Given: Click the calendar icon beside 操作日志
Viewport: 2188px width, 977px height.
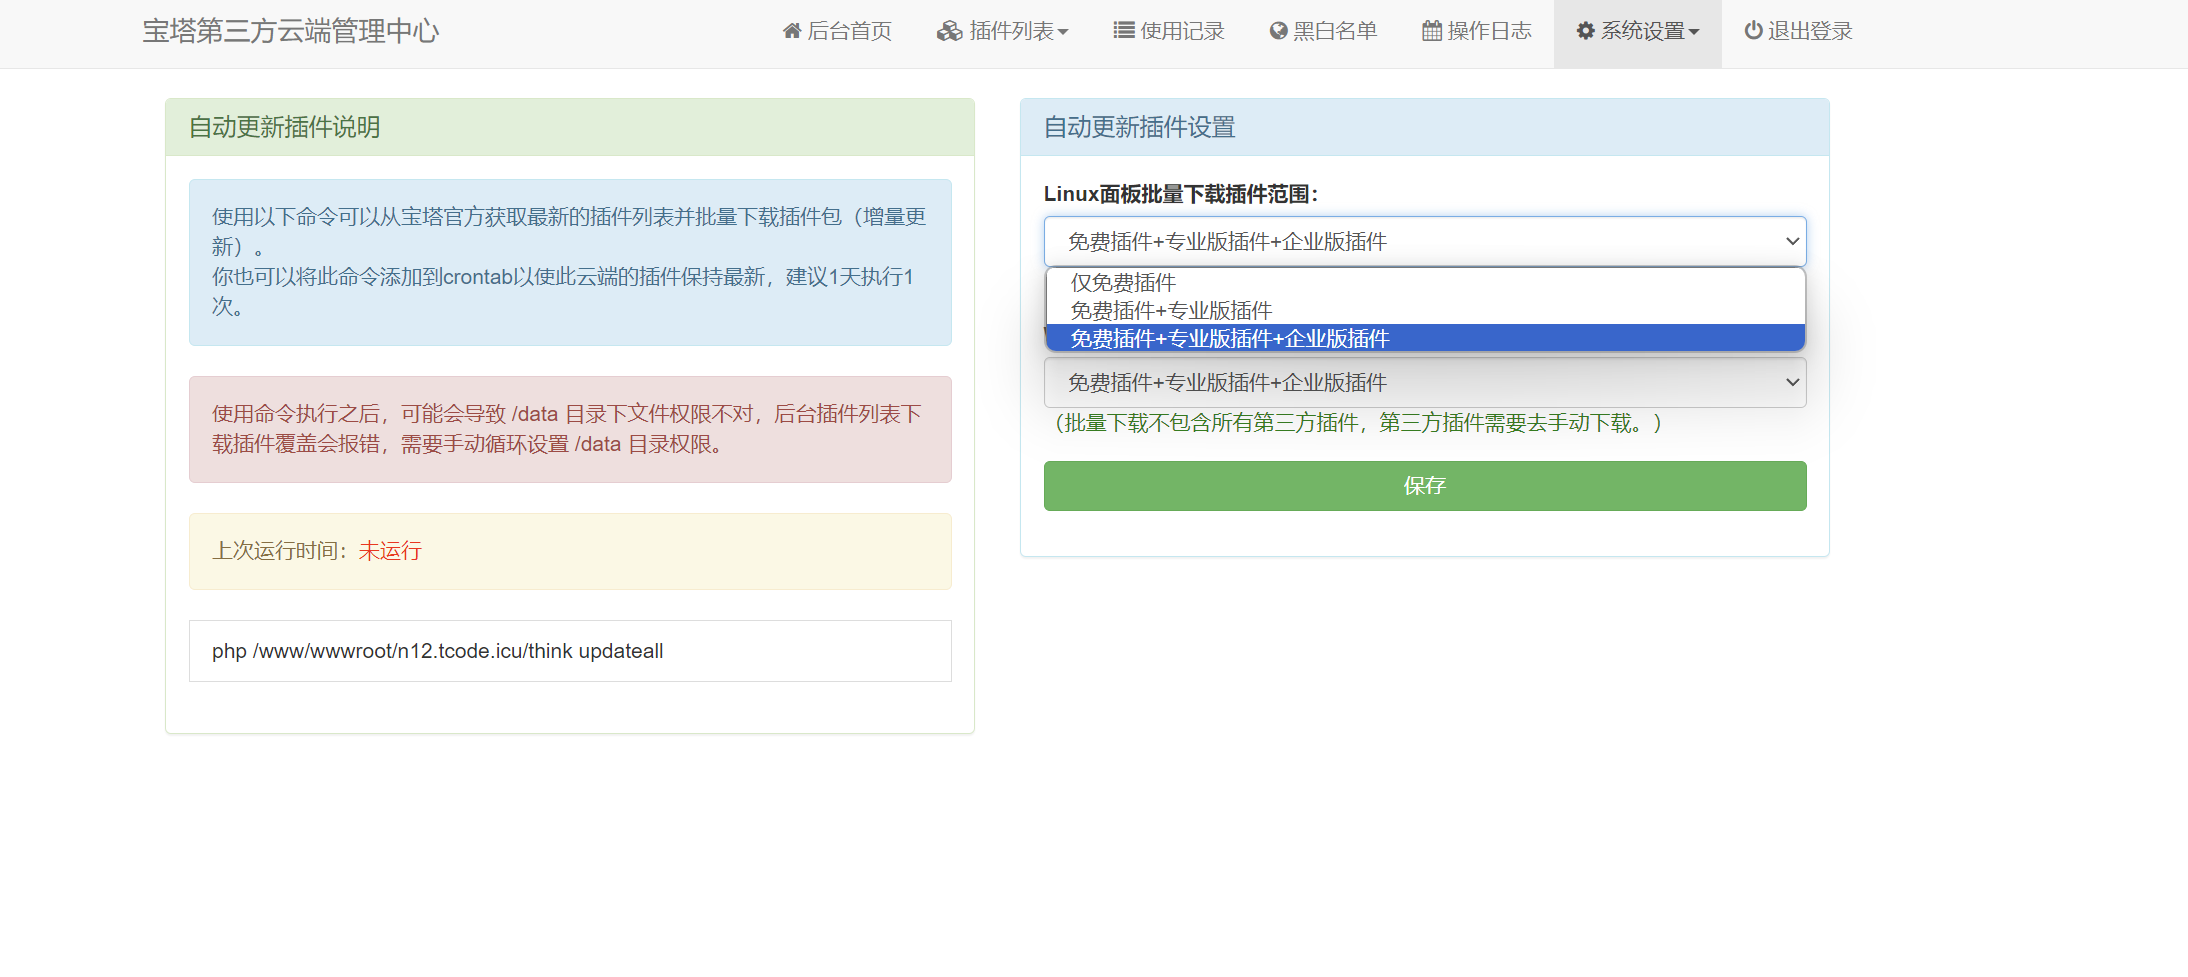Looking at the screenshot, I should pyautogui.click(x=1432, y=31).
